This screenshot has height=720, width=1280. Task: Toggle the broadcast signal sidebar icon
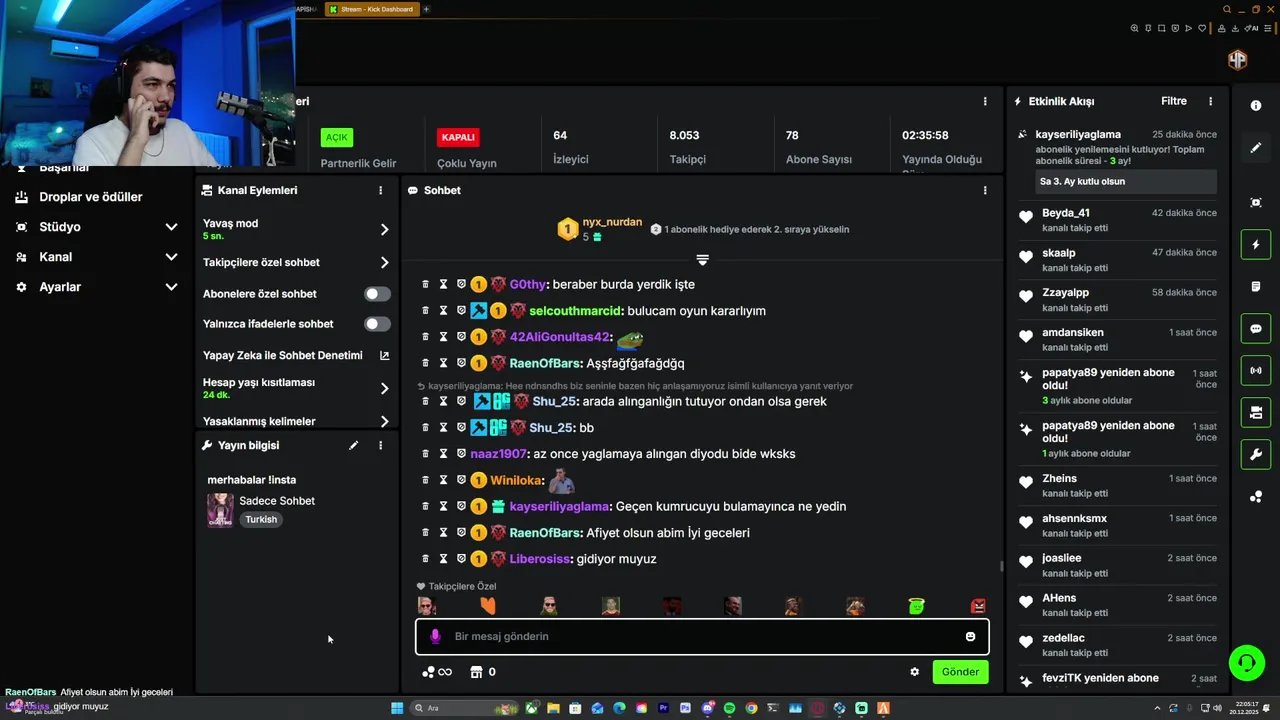pyautogui.click(x=1256, y=371)
